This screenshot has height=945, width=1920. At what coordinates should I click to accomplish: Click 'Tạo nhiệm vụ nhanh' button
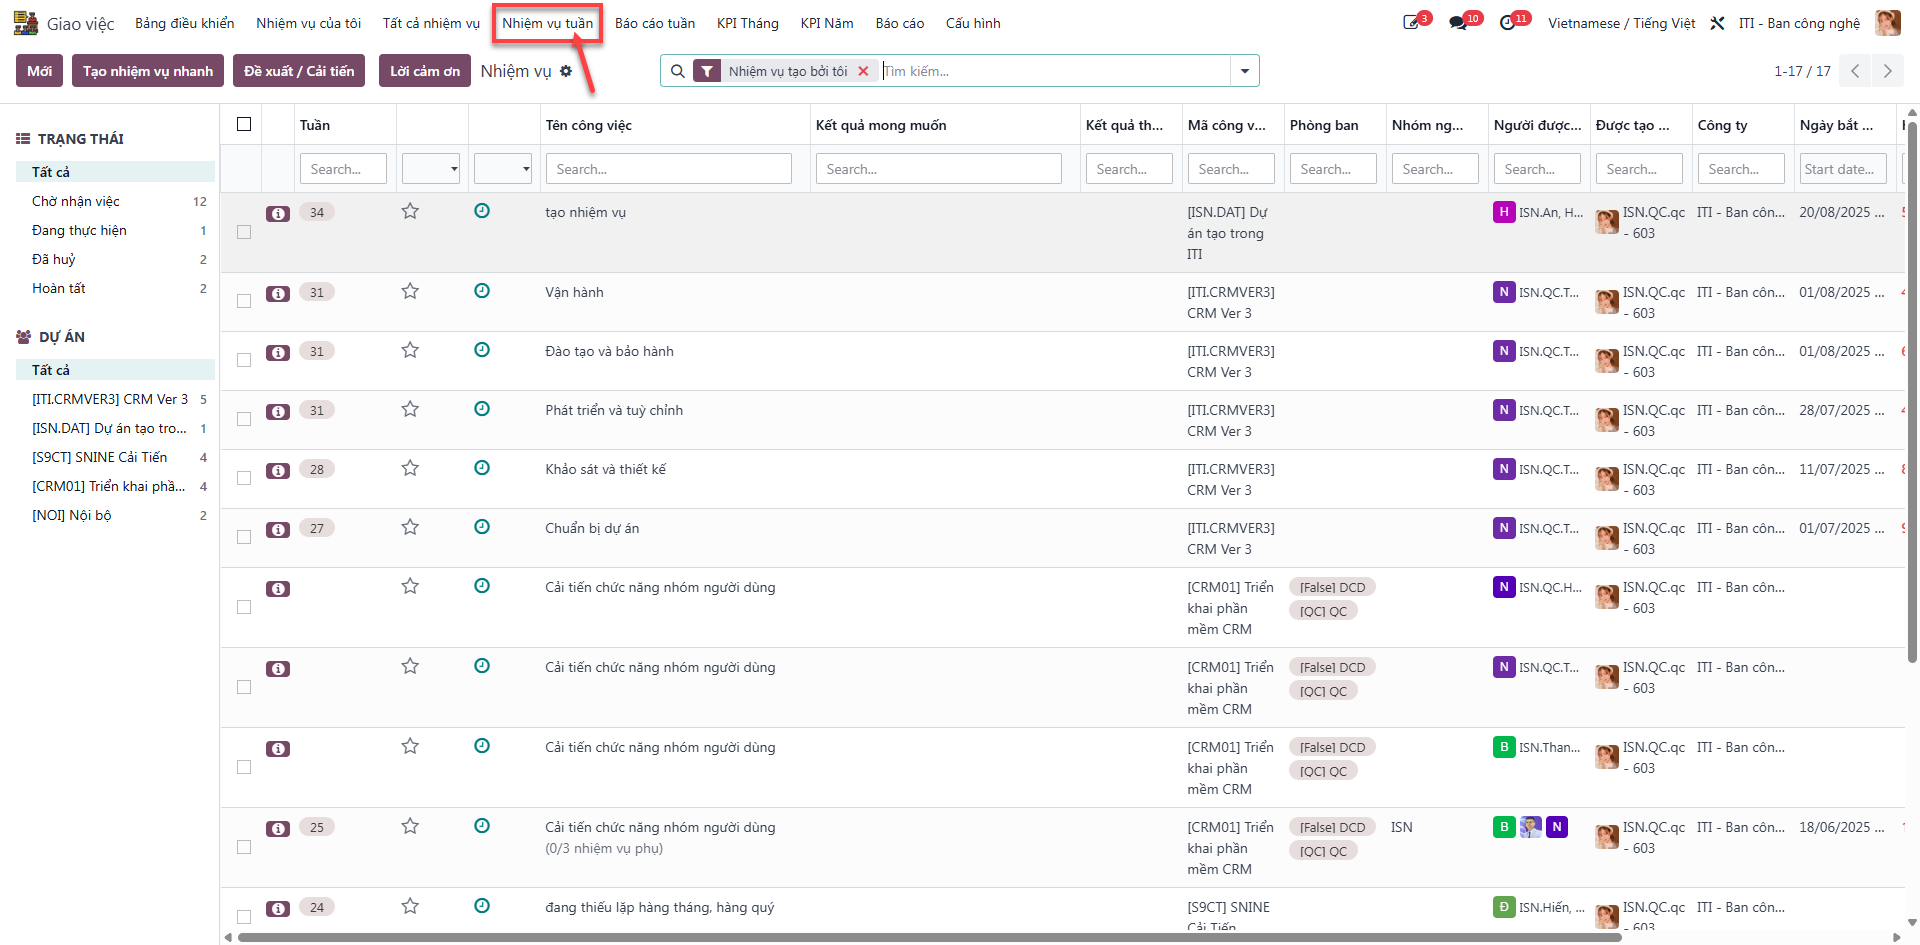(x=148, y=71)
